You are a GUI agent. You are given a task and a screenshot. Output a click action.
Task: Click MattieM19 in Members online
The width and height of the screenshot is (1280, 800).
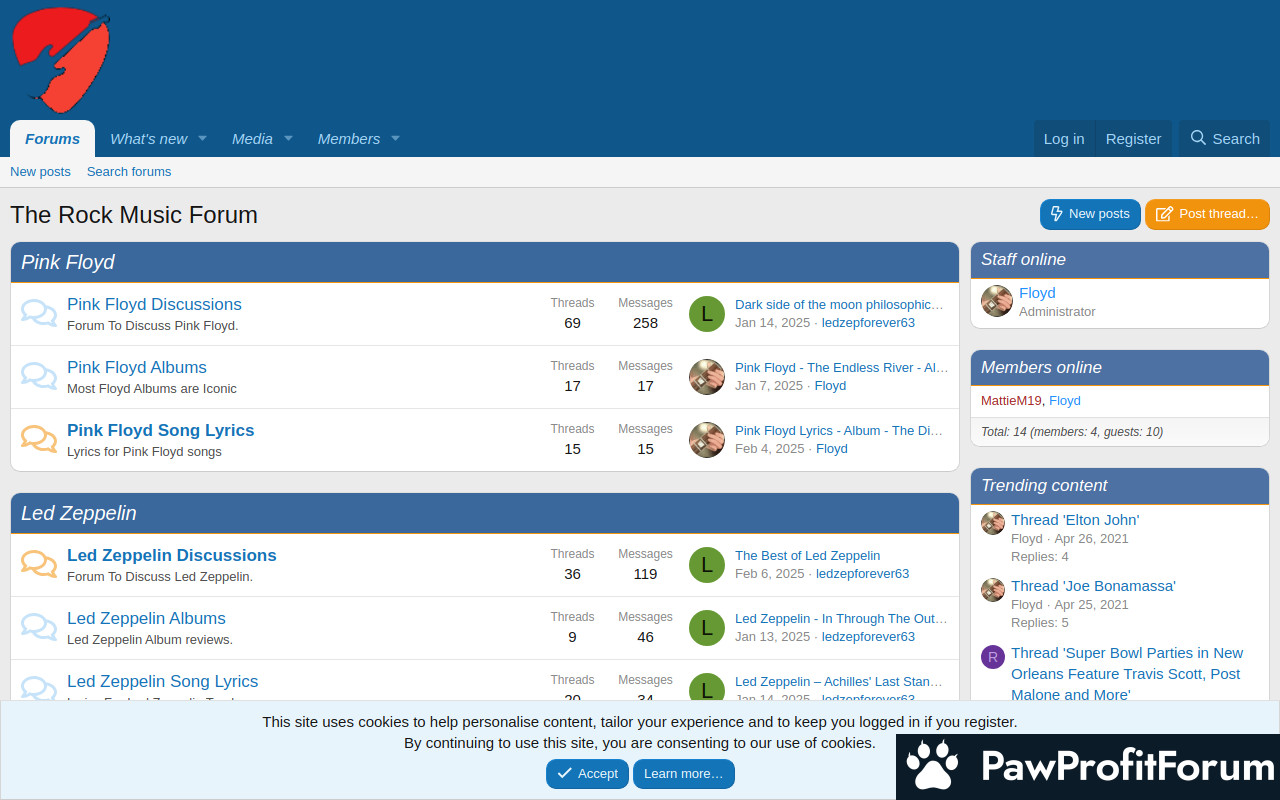tap(1011, 401)
